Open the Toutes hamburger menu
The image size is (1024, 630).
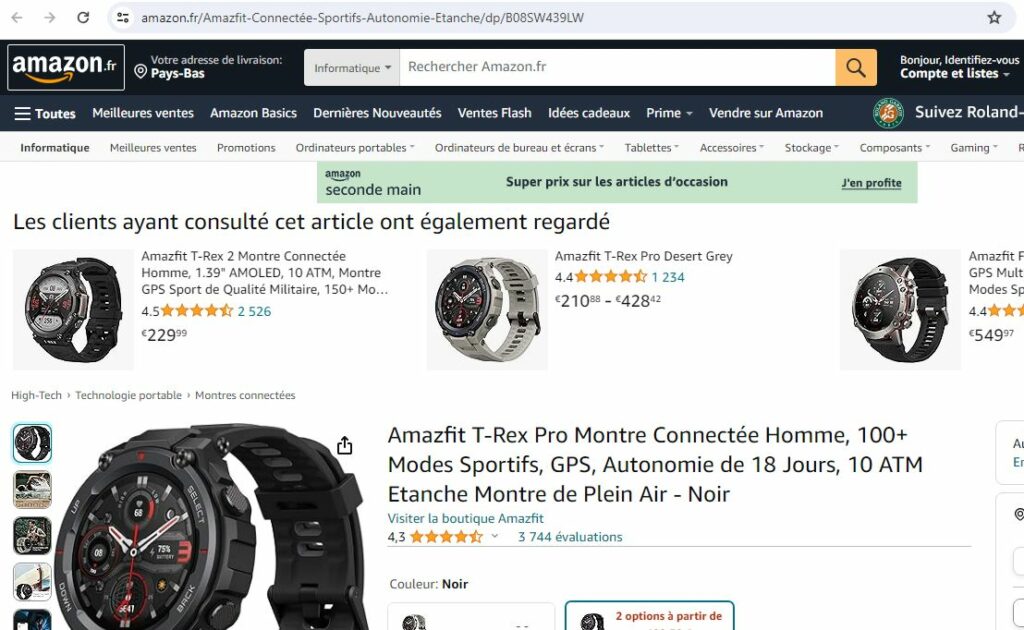[x=45, y=113]
